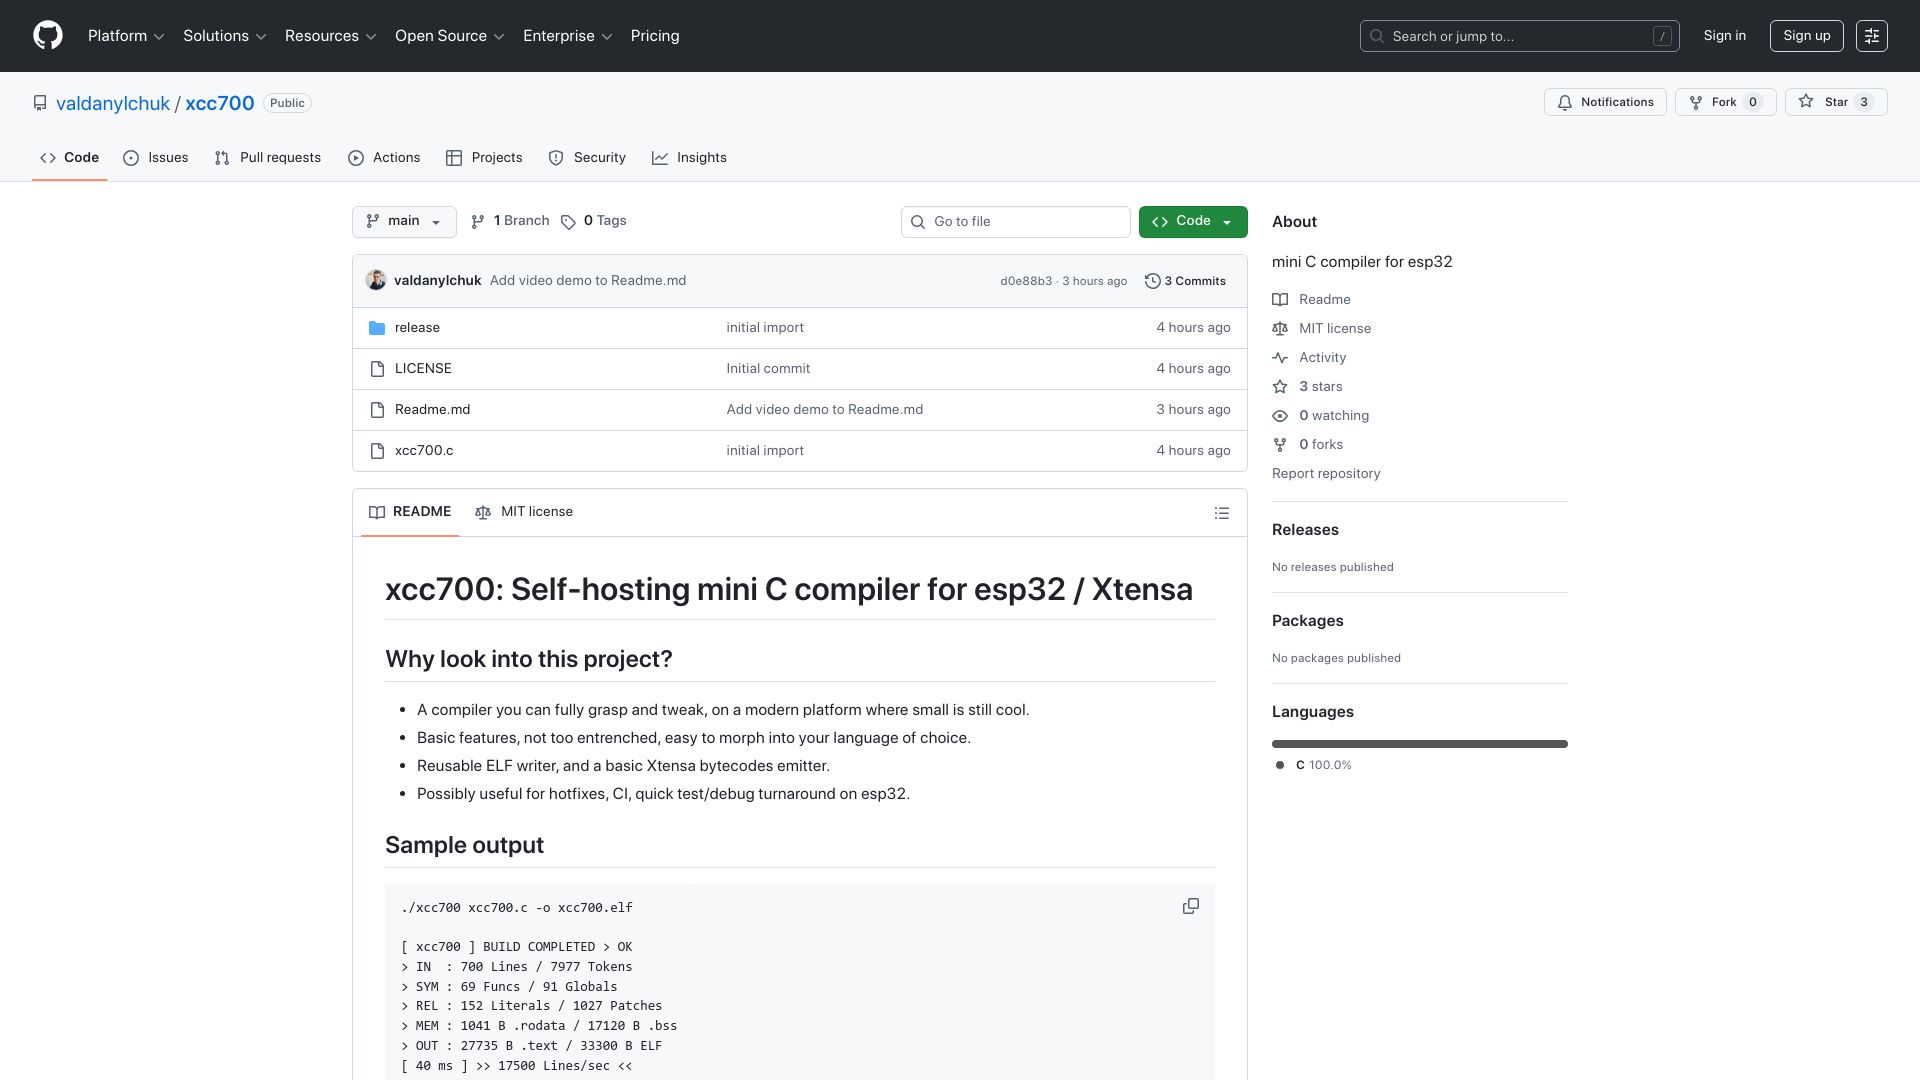Star the repository with the Star button
Screen dimensions: 1920x1080
point(1835,102)
